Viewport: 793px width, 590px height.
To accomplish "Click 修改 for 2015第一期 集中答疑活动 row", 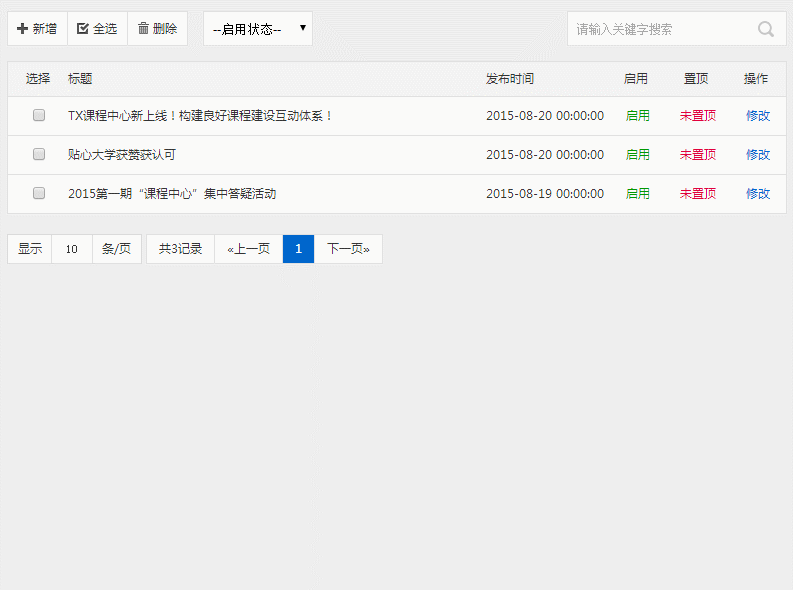I will click(757, 194).
